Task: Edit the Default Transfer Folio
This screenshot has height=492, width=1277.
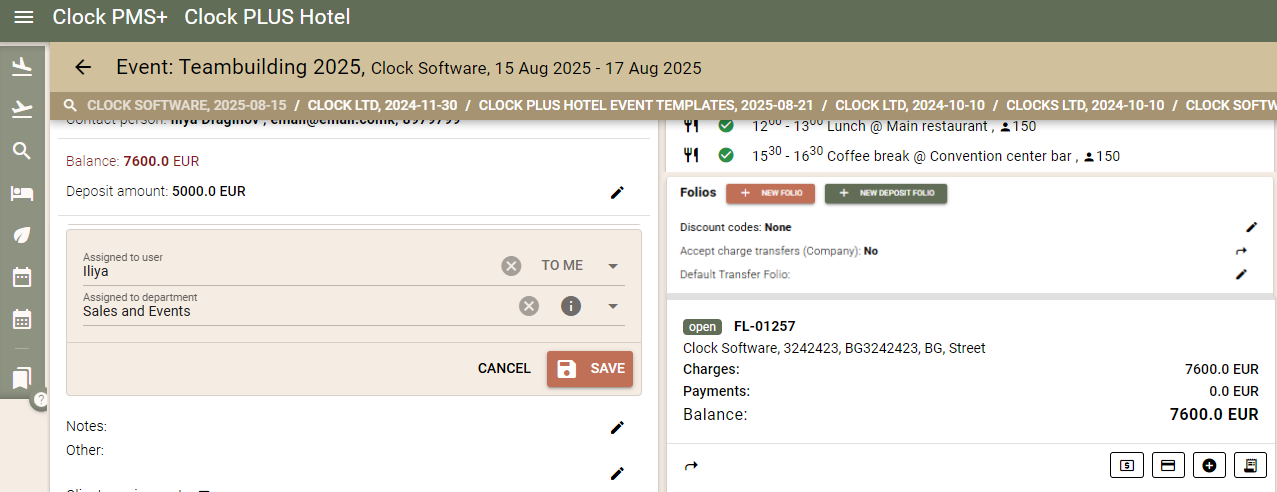Action: tap(1241, 274)
